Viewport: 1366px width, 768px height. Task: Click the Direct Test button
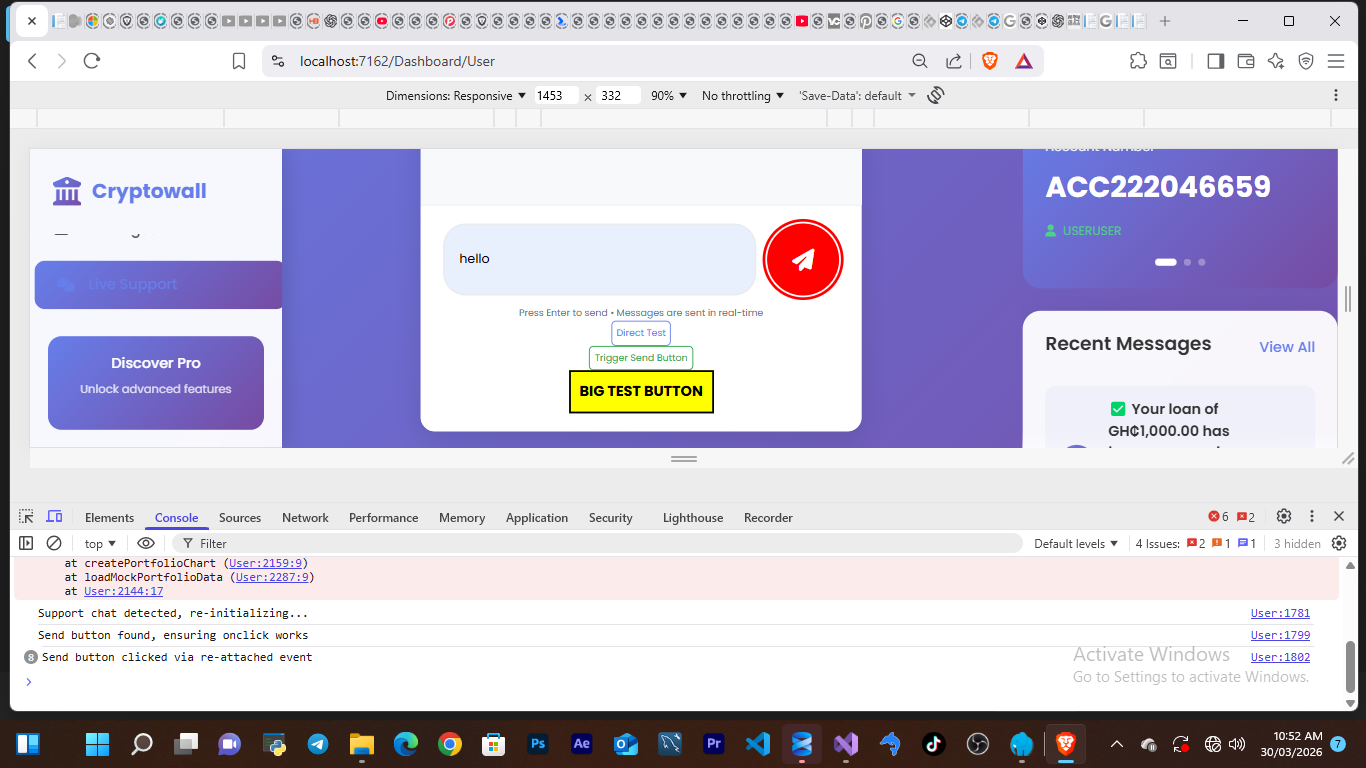click(x=641, y=333)
